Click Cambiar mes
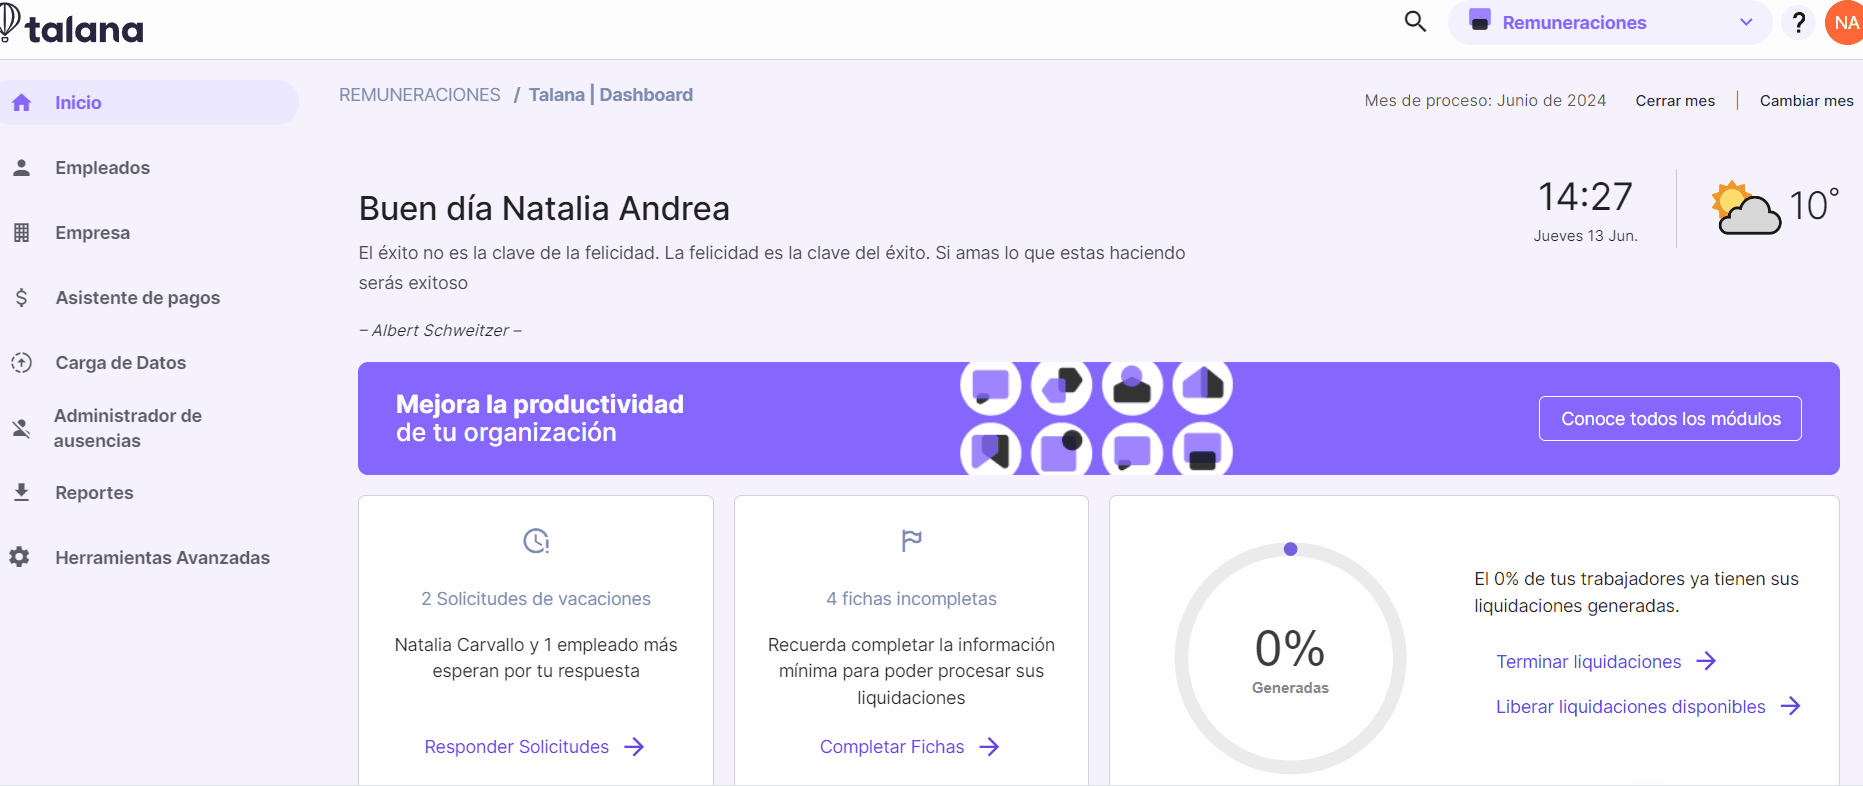Viewport: 1863px width, 786px height. [1806, 101]
